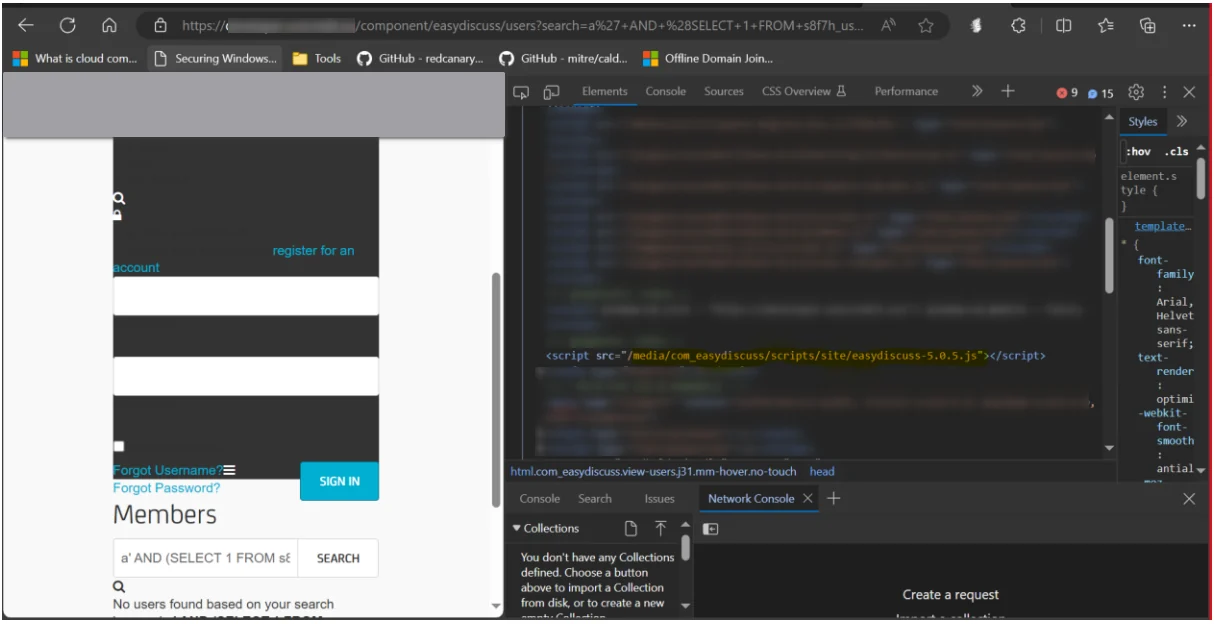
Task: Add a new tool tab in DevTools top bar
Action: (x=1008, y=91)
